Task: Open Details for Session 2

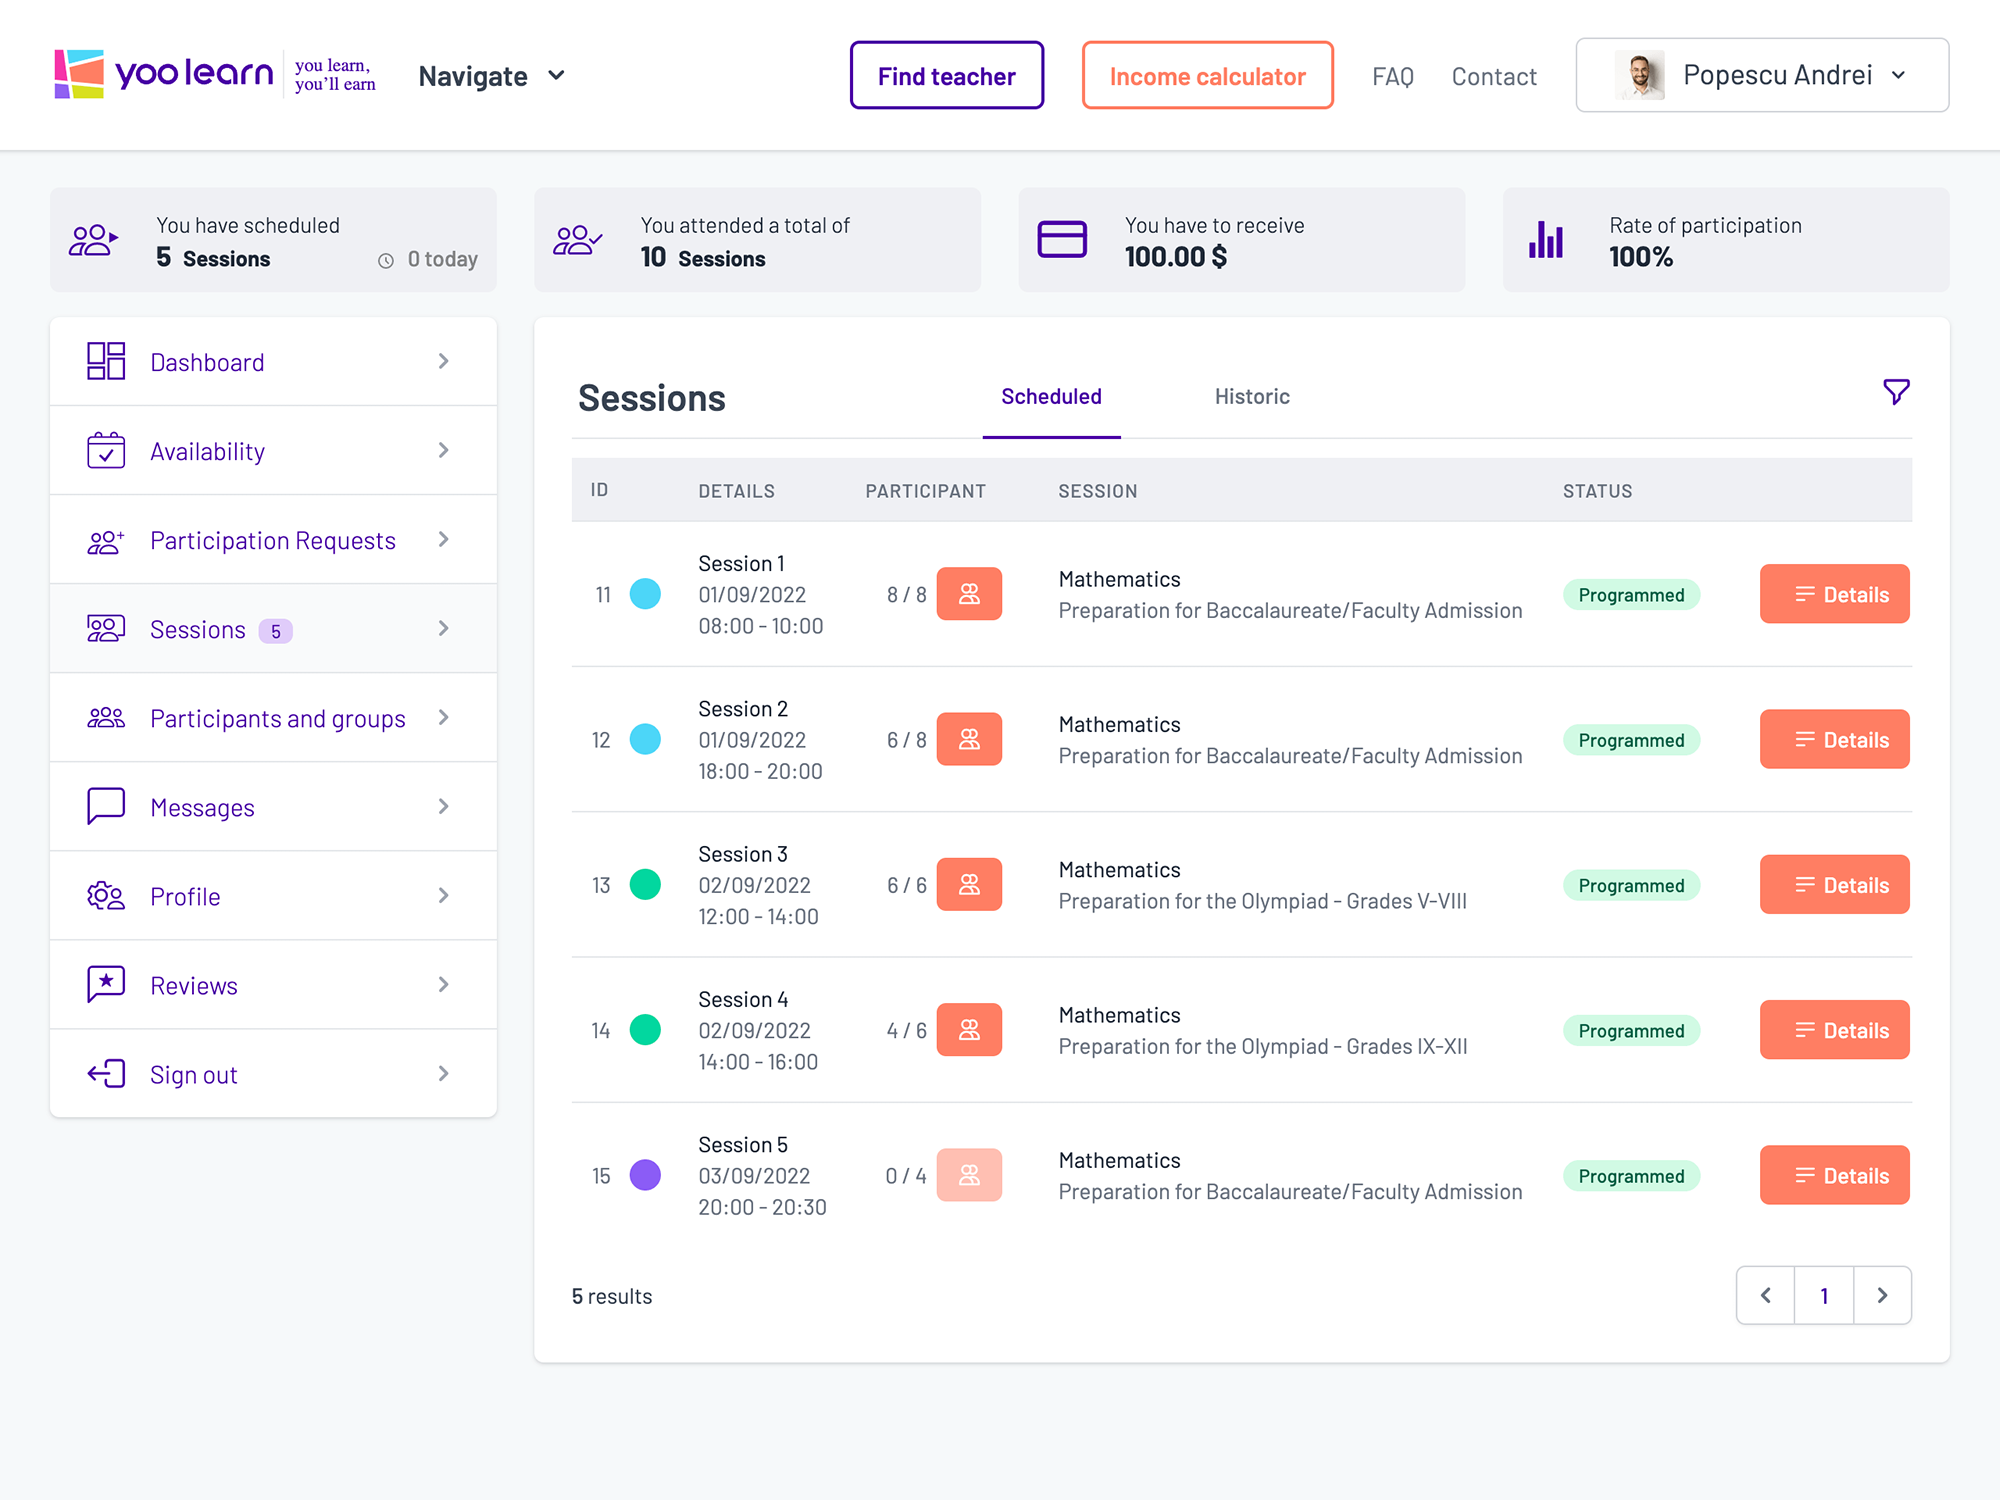Action: pyautogui.click(x=1833, y=740)
